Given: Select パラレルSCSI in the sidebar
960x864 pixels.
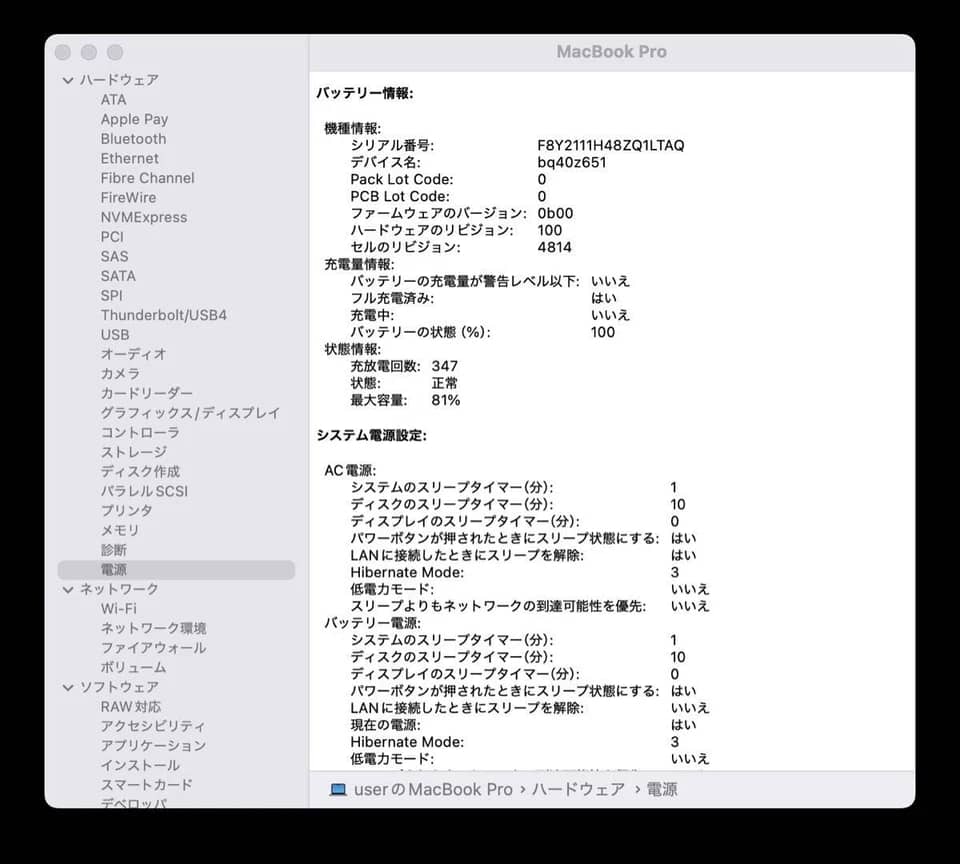Looking at the screenshot, I should pyautogui.click(x=144, y=491).
